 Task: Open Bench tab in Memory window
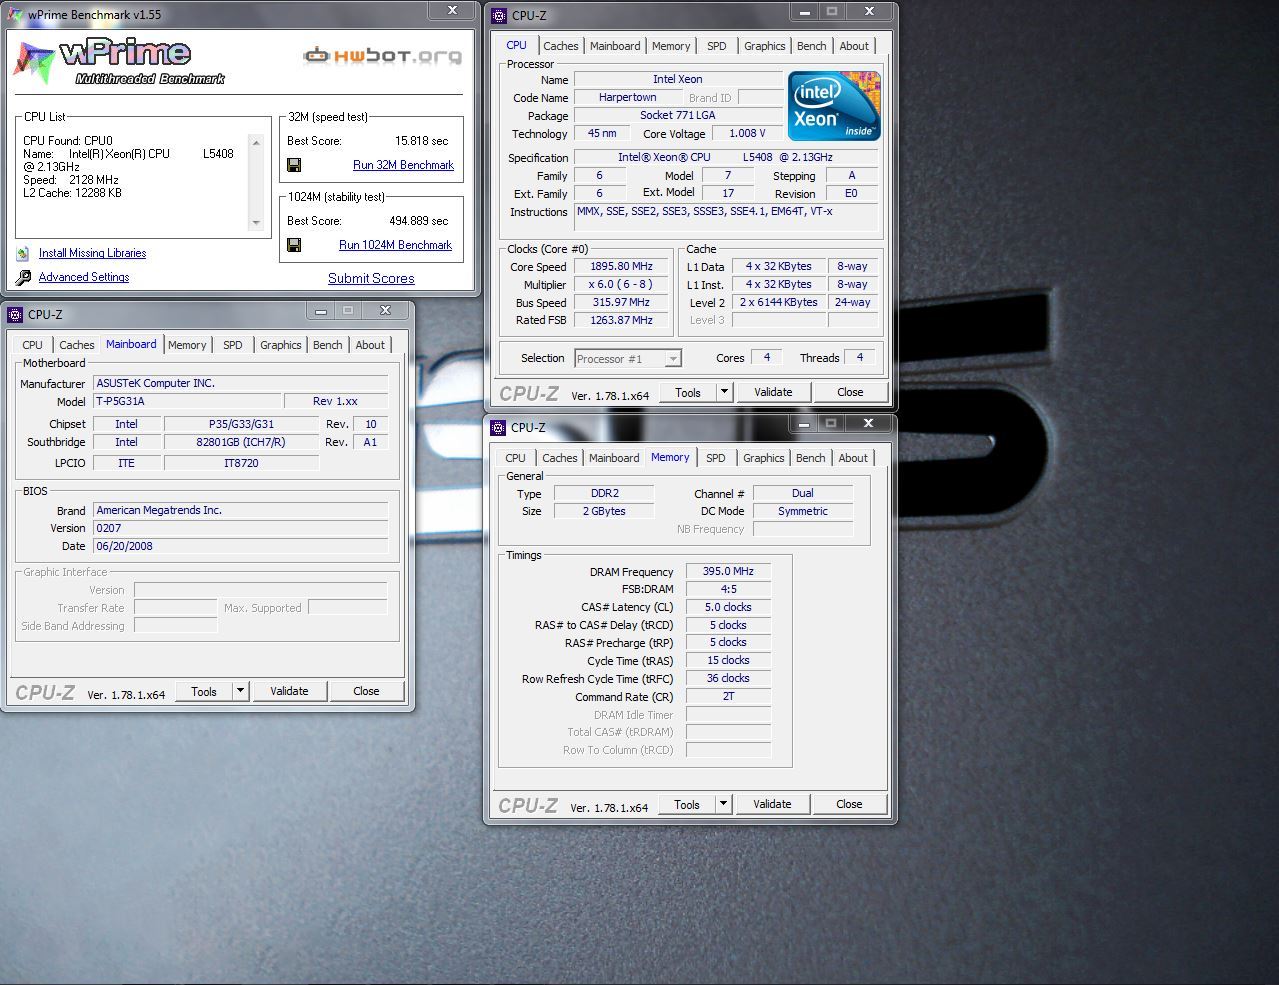point(811,458)
